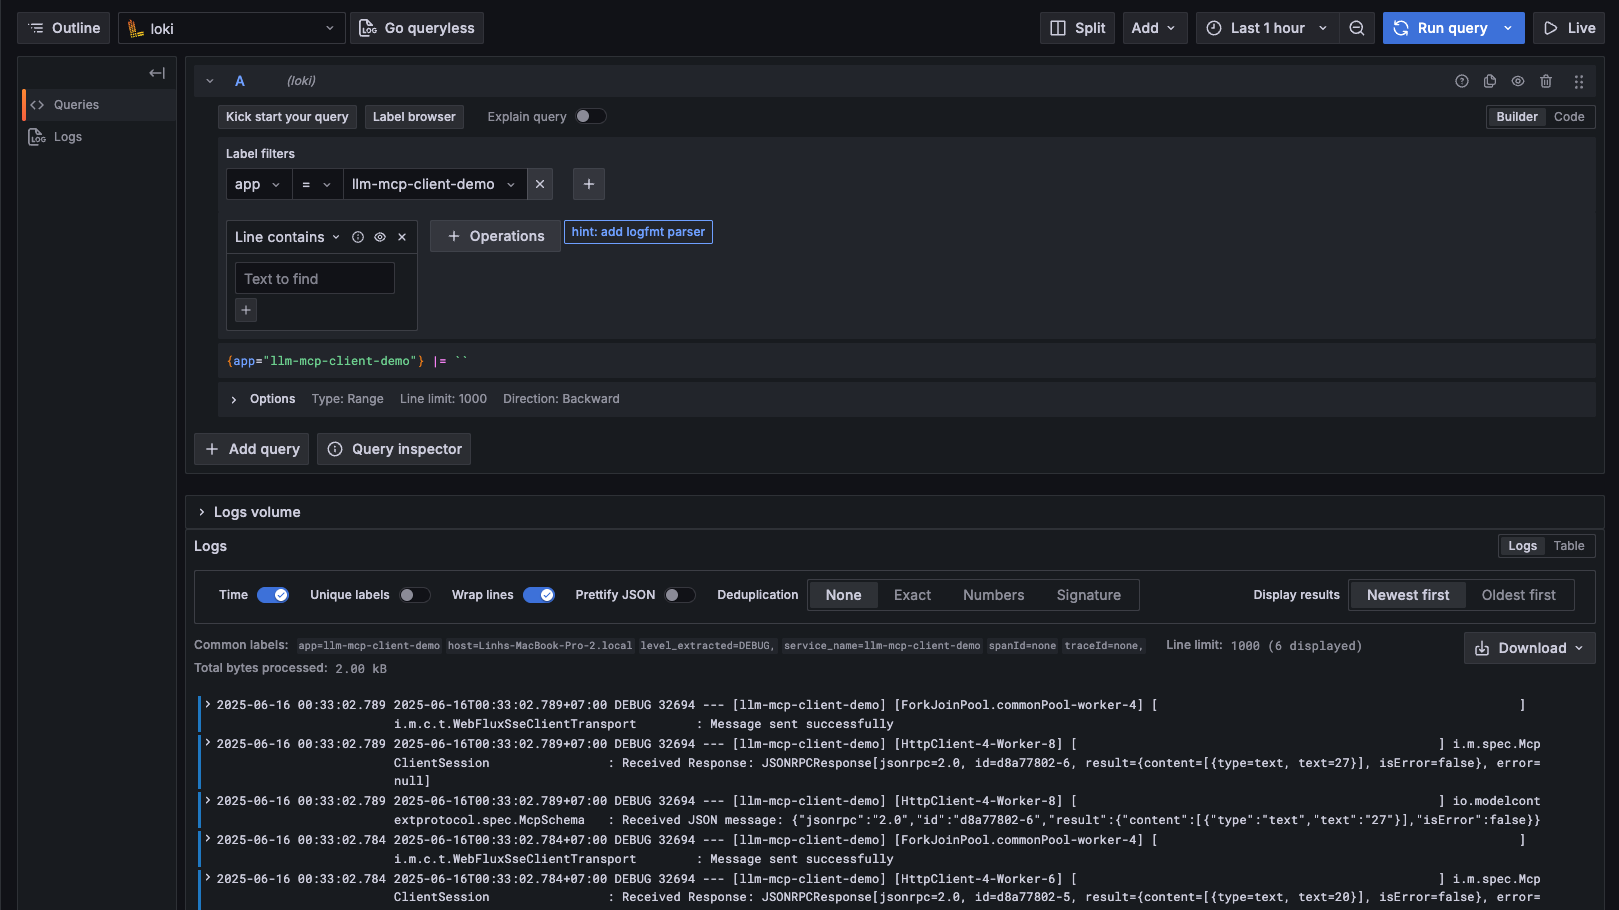Image resolution: width=1619 pixels, height=910 pixels.
Task: Expand the query Options section
Action: click(x=272, y=399)
